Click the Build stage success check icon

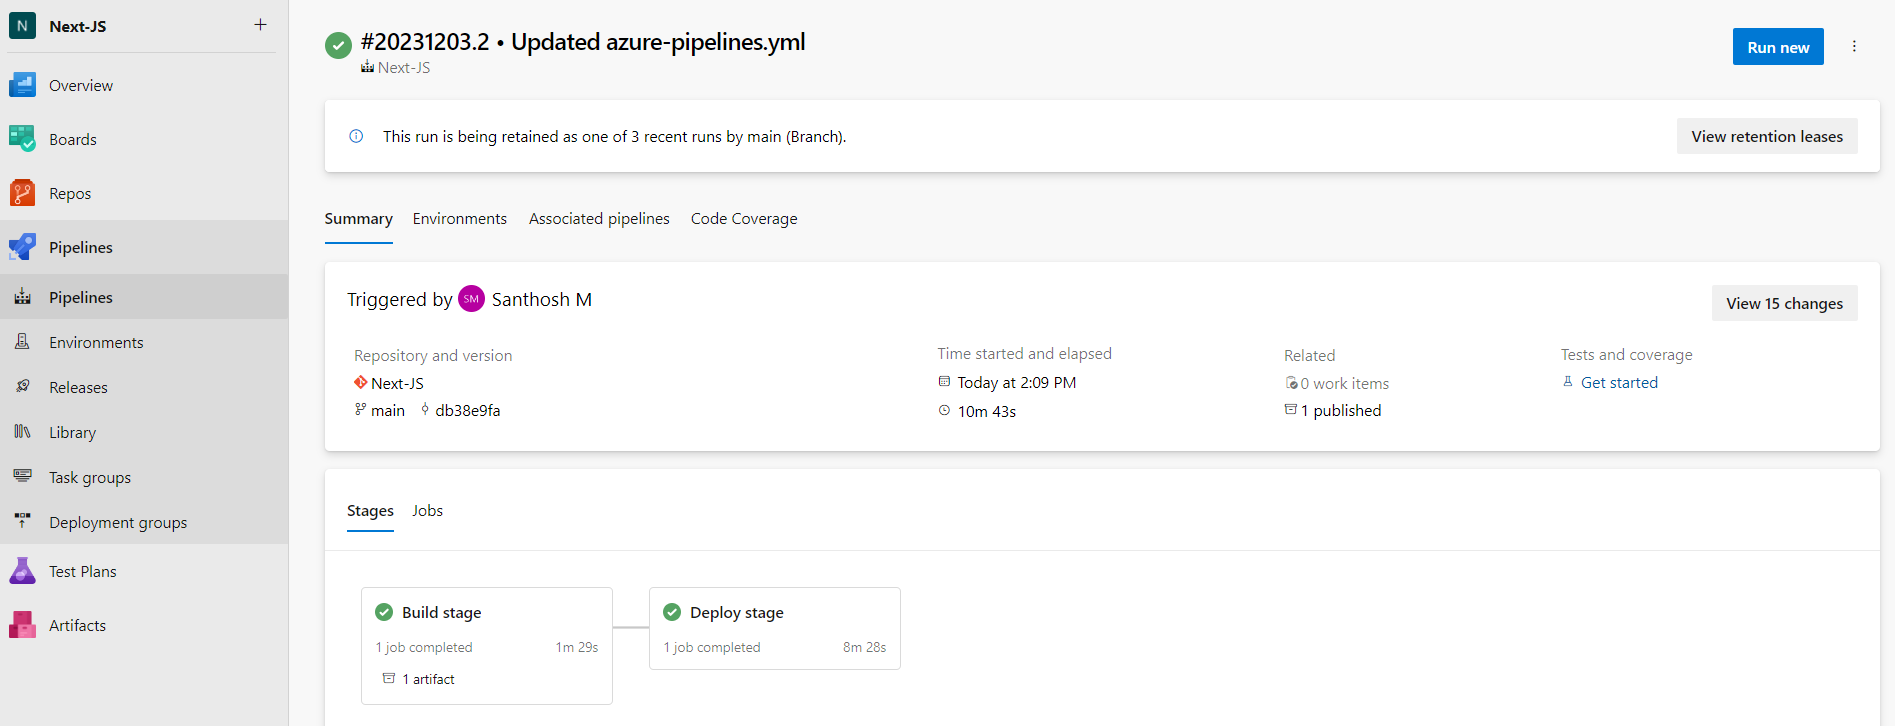[x=384, y=612]
